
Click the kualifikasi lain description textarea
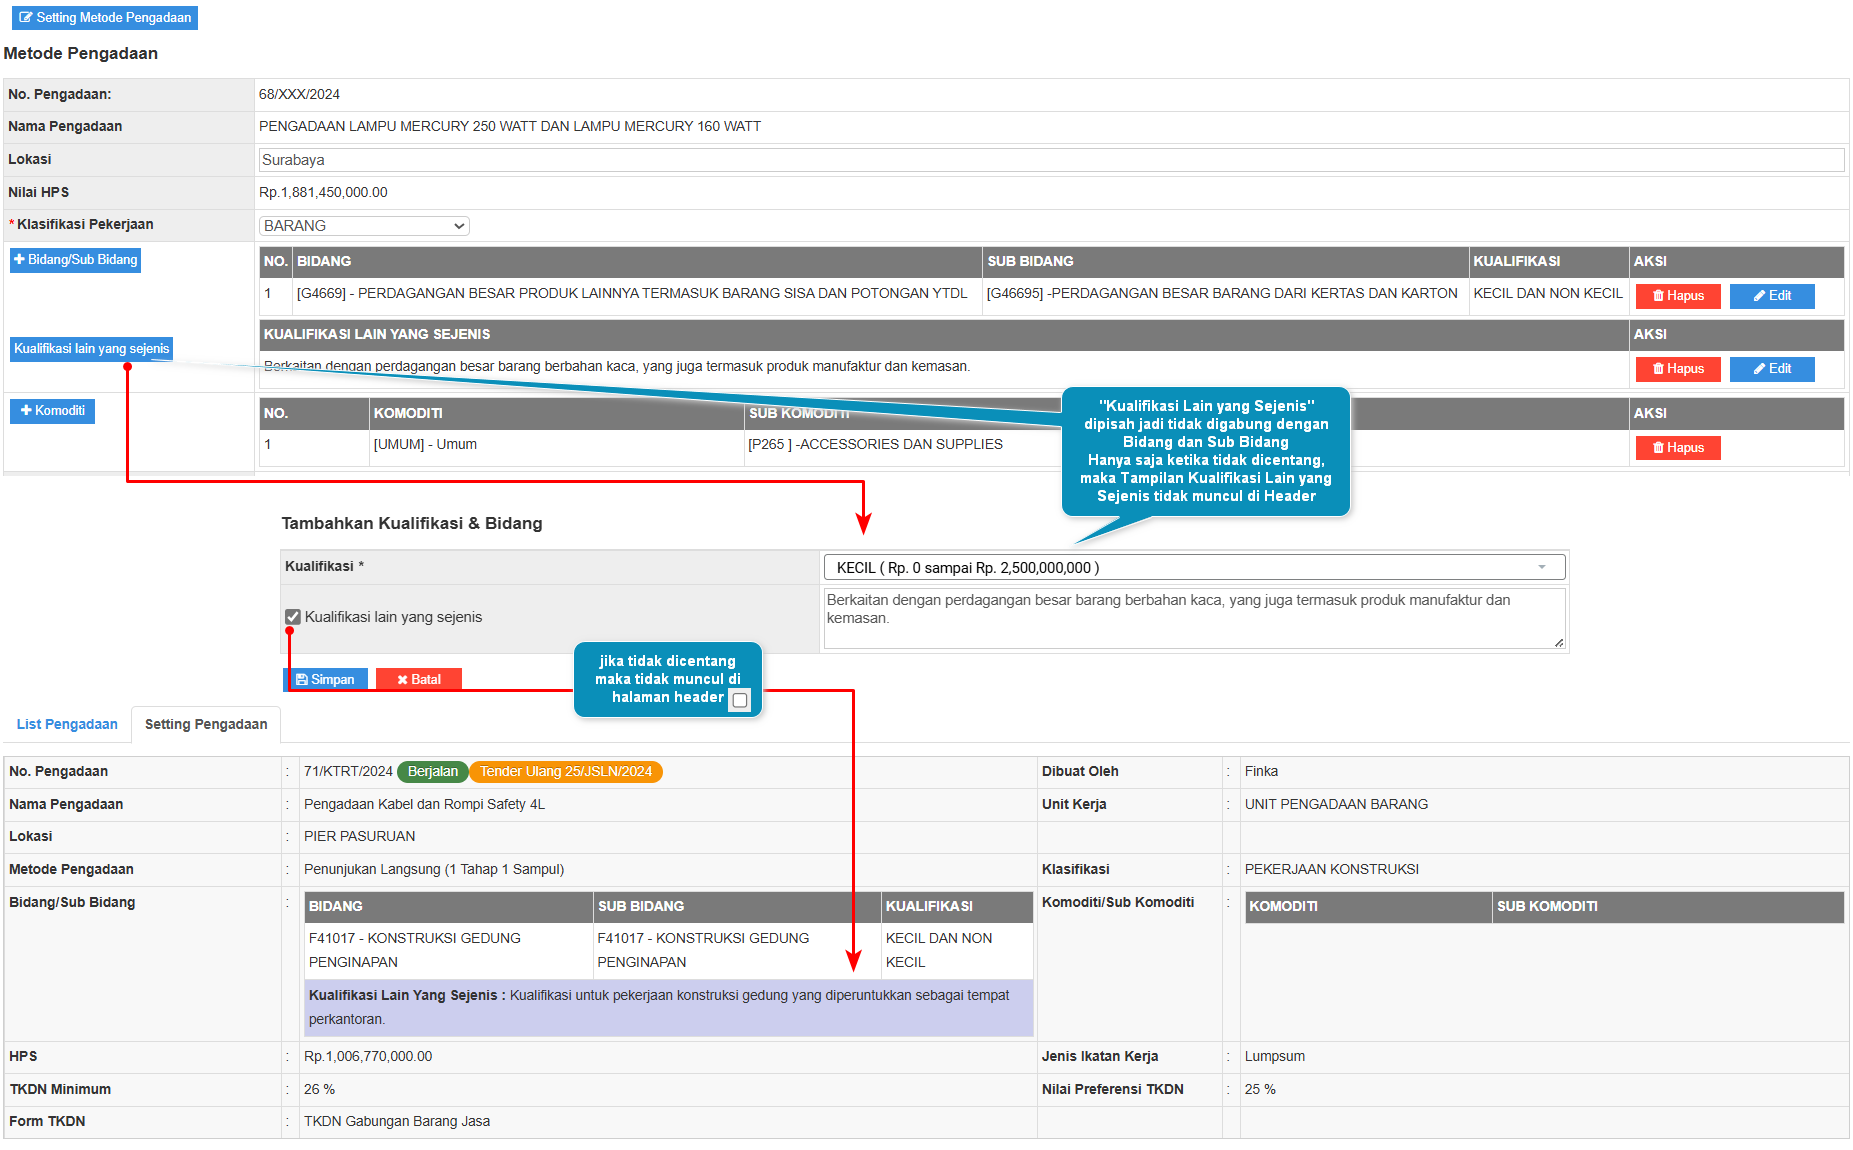1194,618
